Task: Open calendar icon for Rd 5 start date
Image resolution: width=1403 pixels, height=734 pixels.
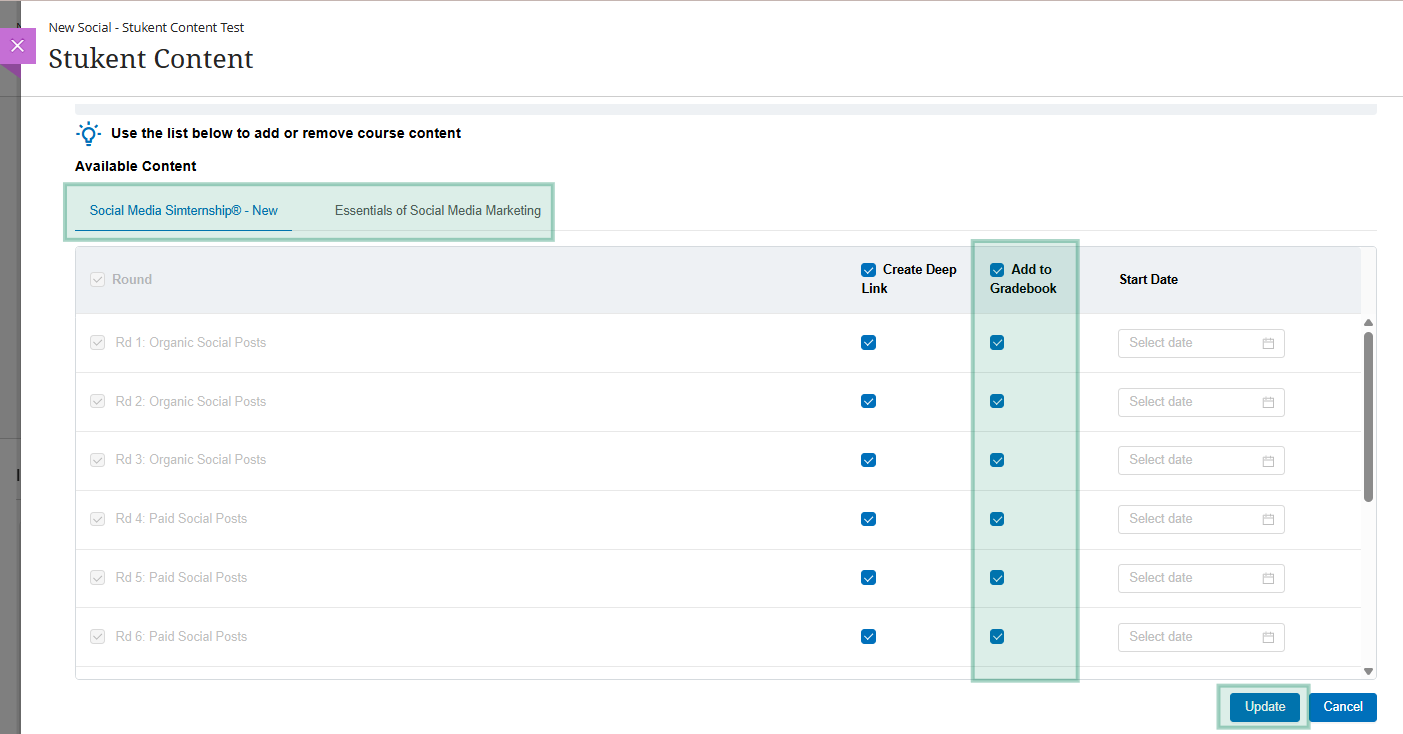Action: tap(1268, 578)
